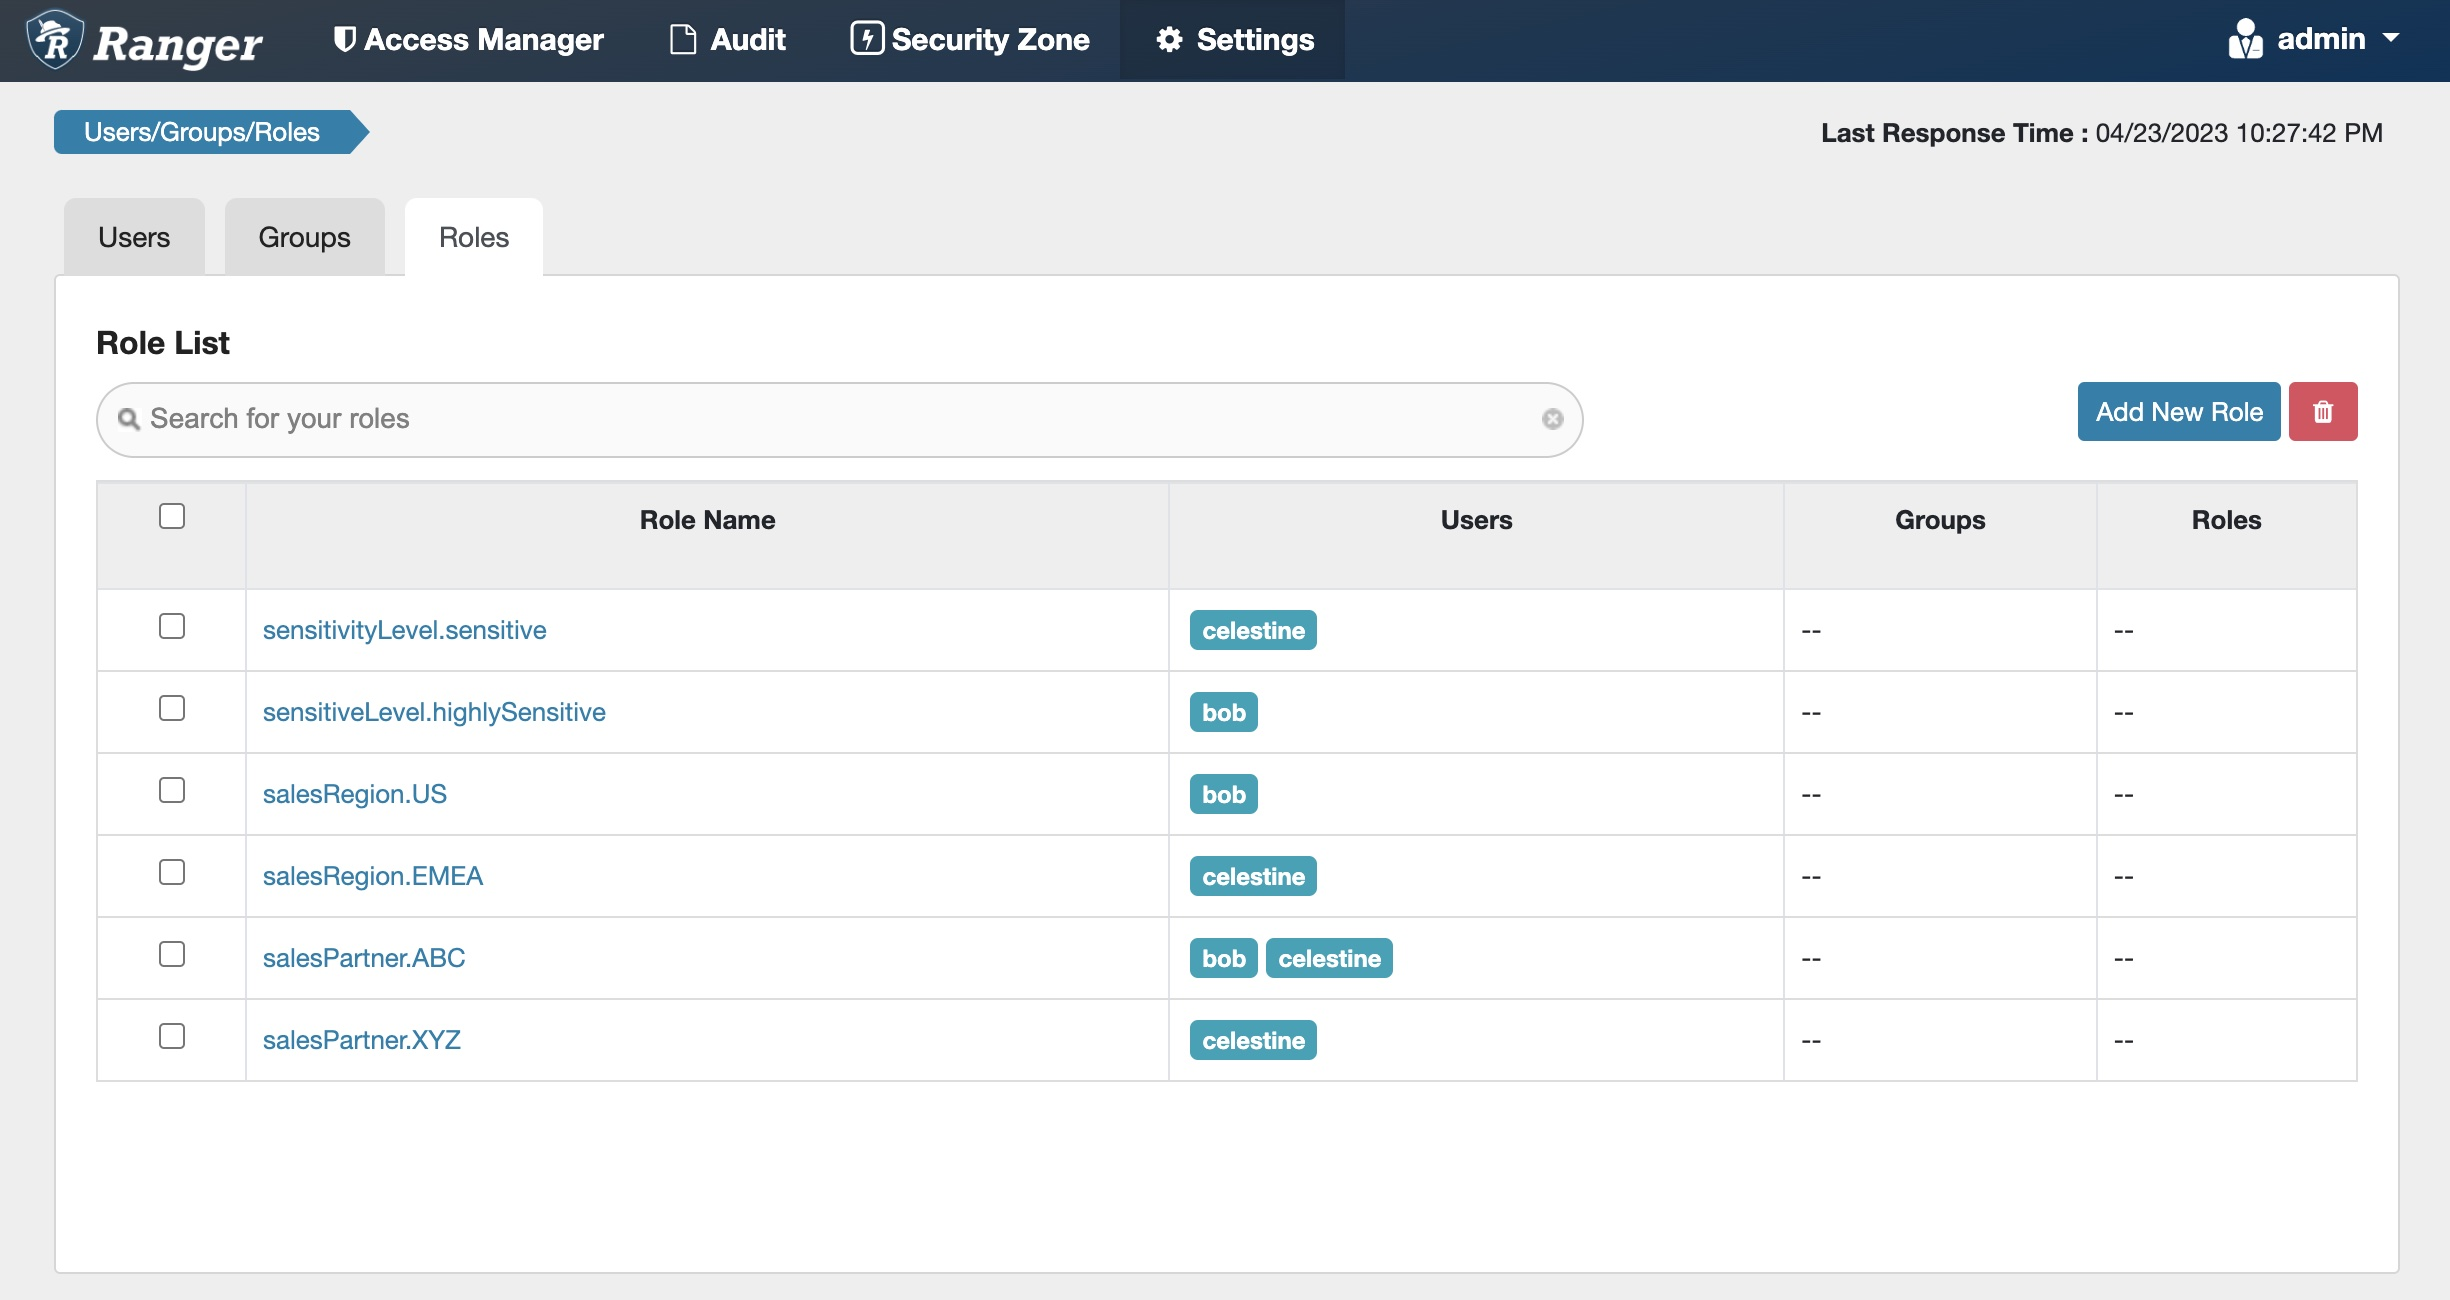2450x1300 pixels.
Task: Tick the sensitivityLevel.sensitive checkbox
Action: (x=172, y=626)
